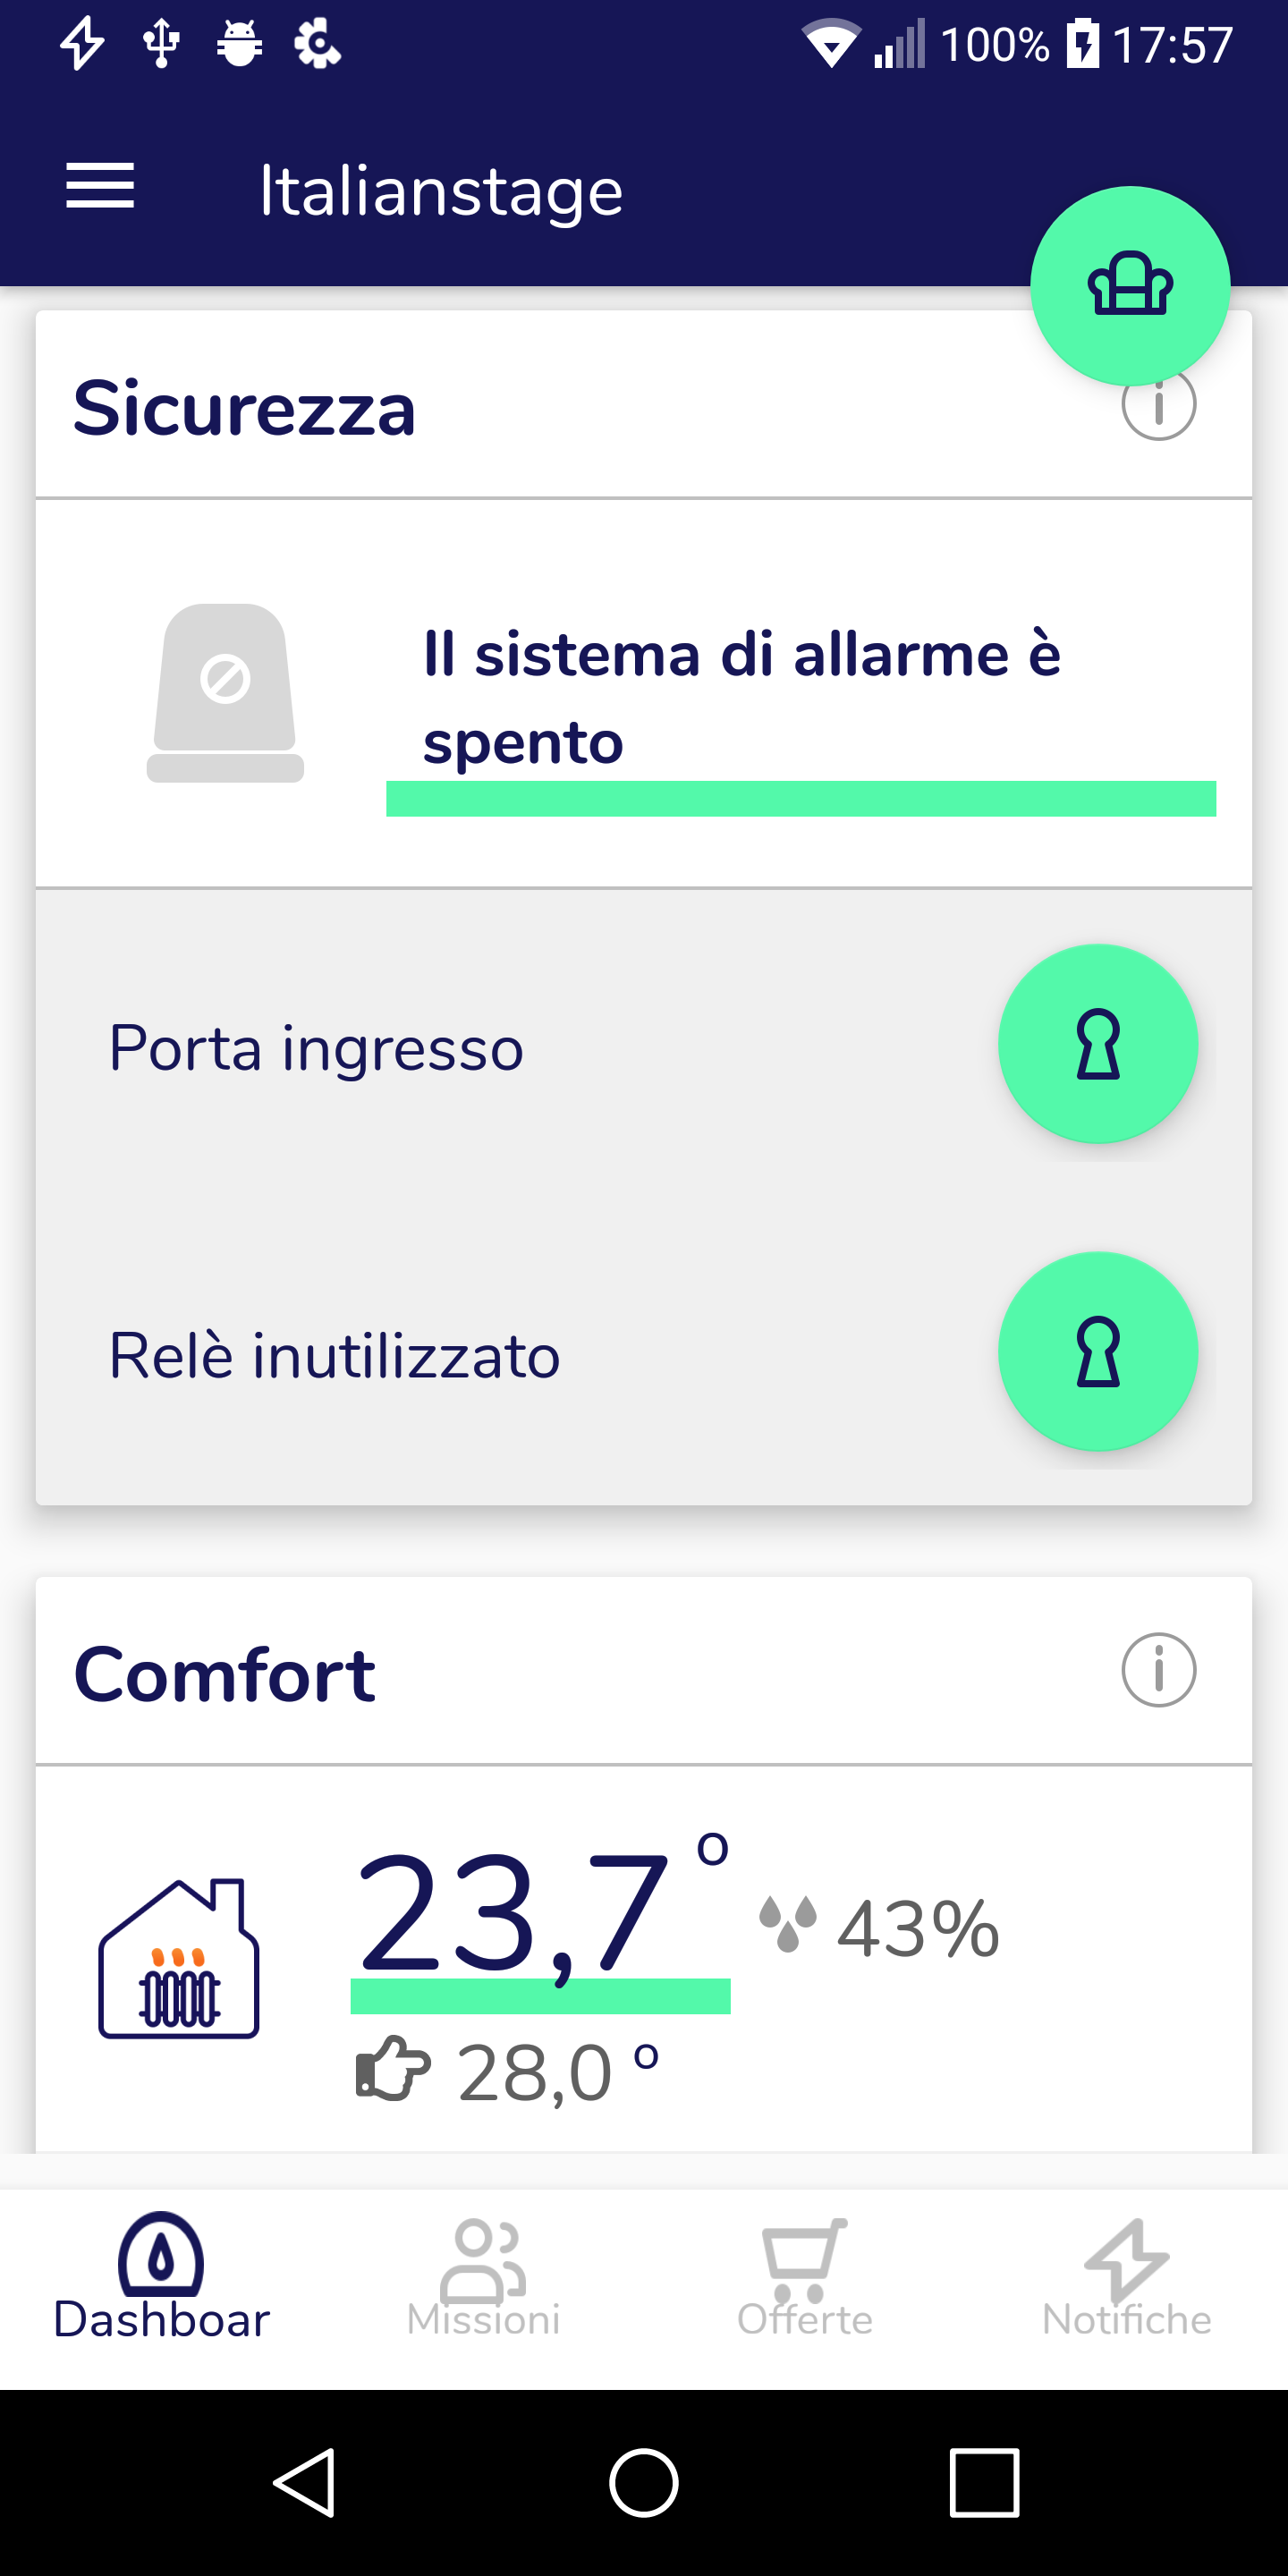Tap the alarm system status text

tap(741, 697)
